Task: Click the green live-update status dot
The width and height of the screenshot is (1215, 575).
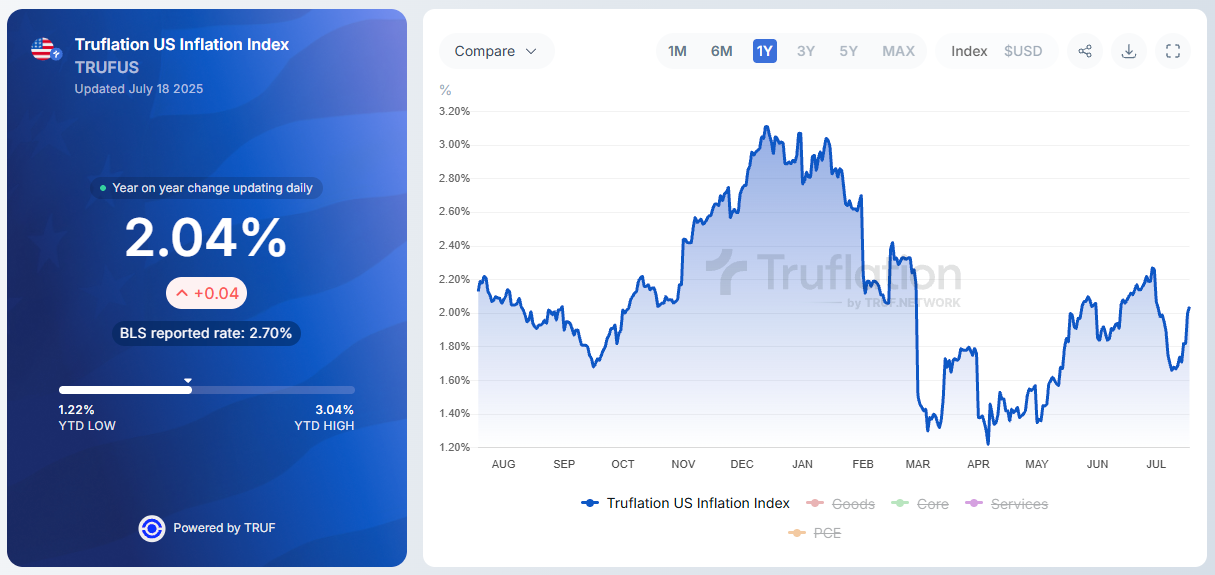Action: coord(103,188)
